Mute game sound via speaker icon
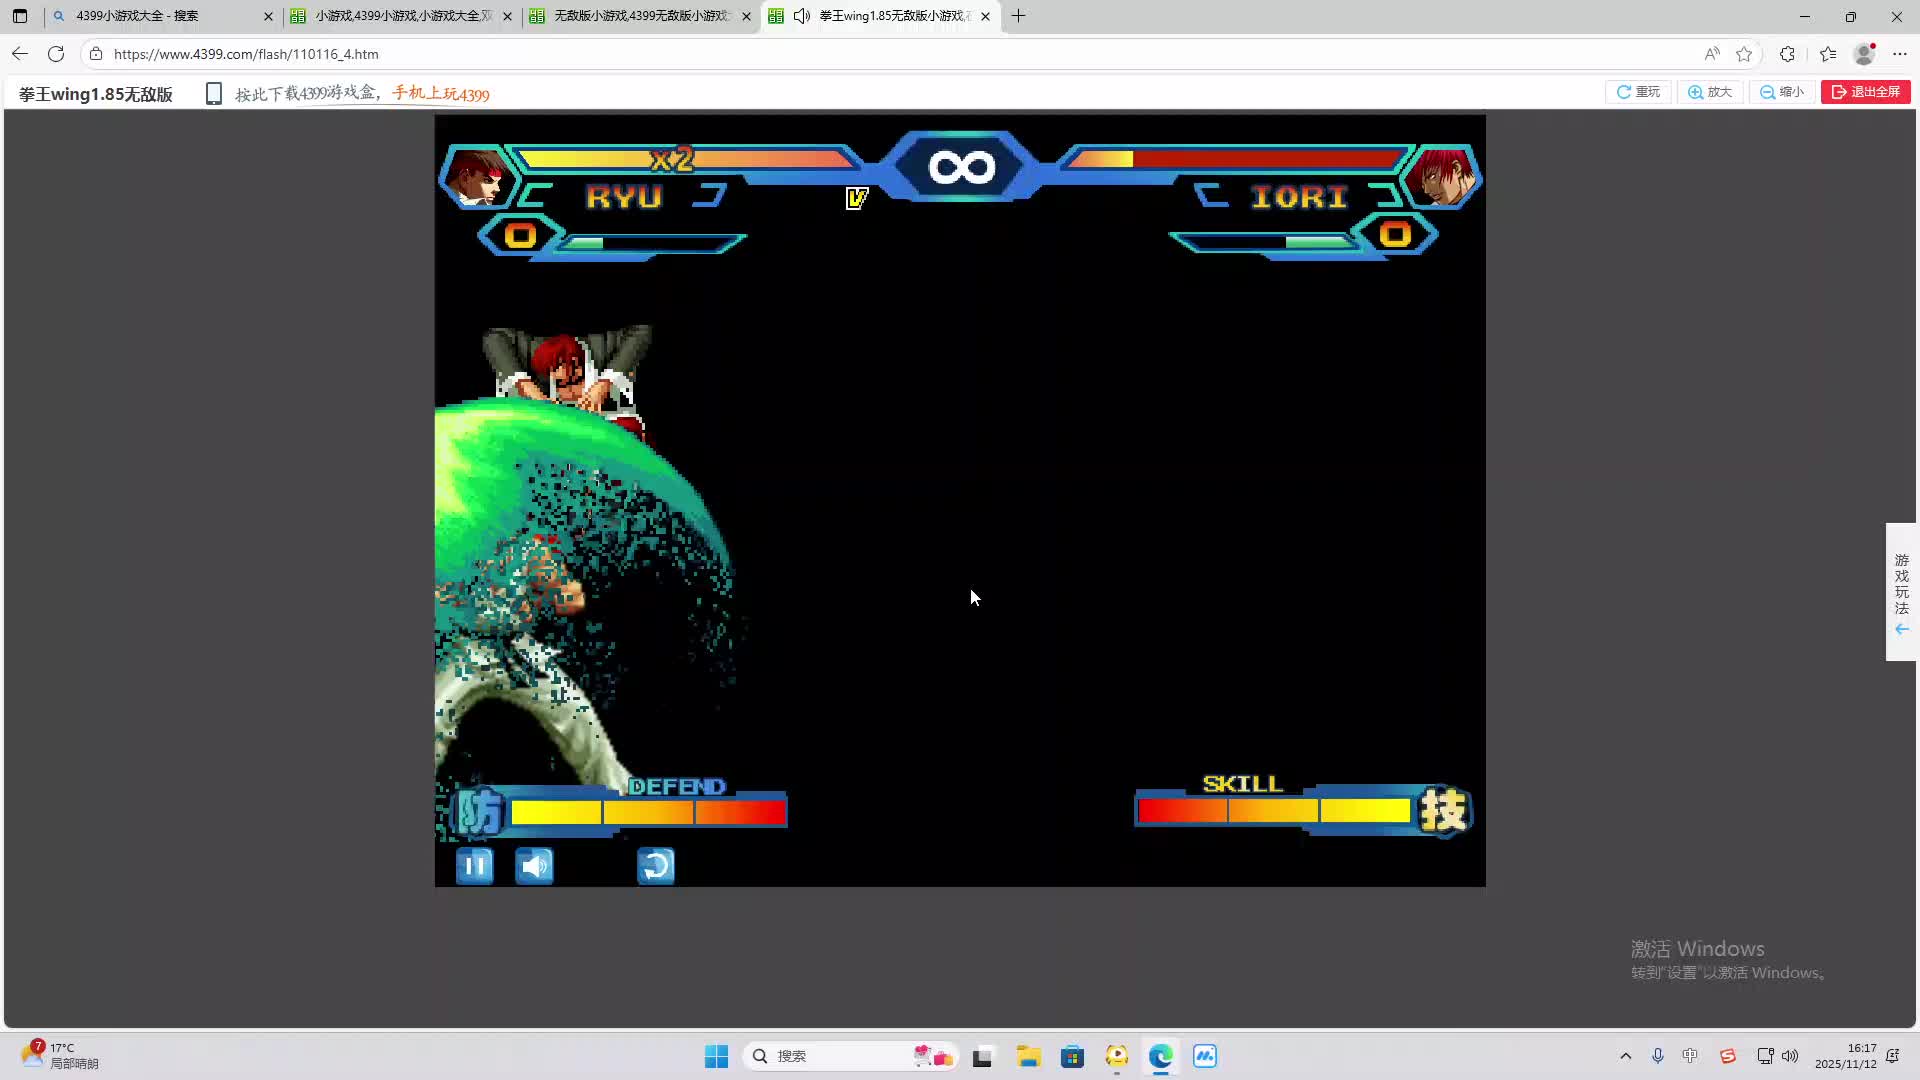This screenshot has width=1920, height=1080. (x=534, y=866)
